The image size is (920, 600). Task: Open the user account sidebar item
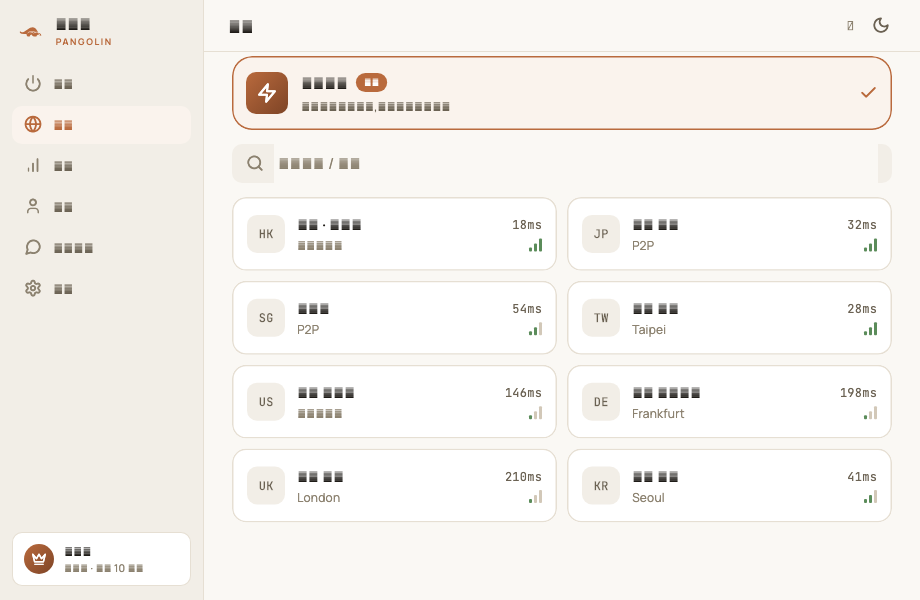(102, 207)
